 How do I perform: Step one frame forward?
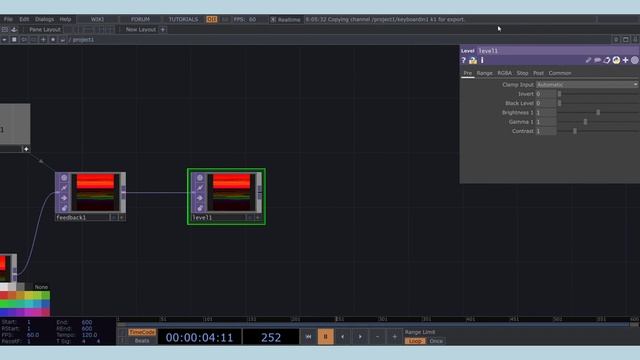pos(360,337)
